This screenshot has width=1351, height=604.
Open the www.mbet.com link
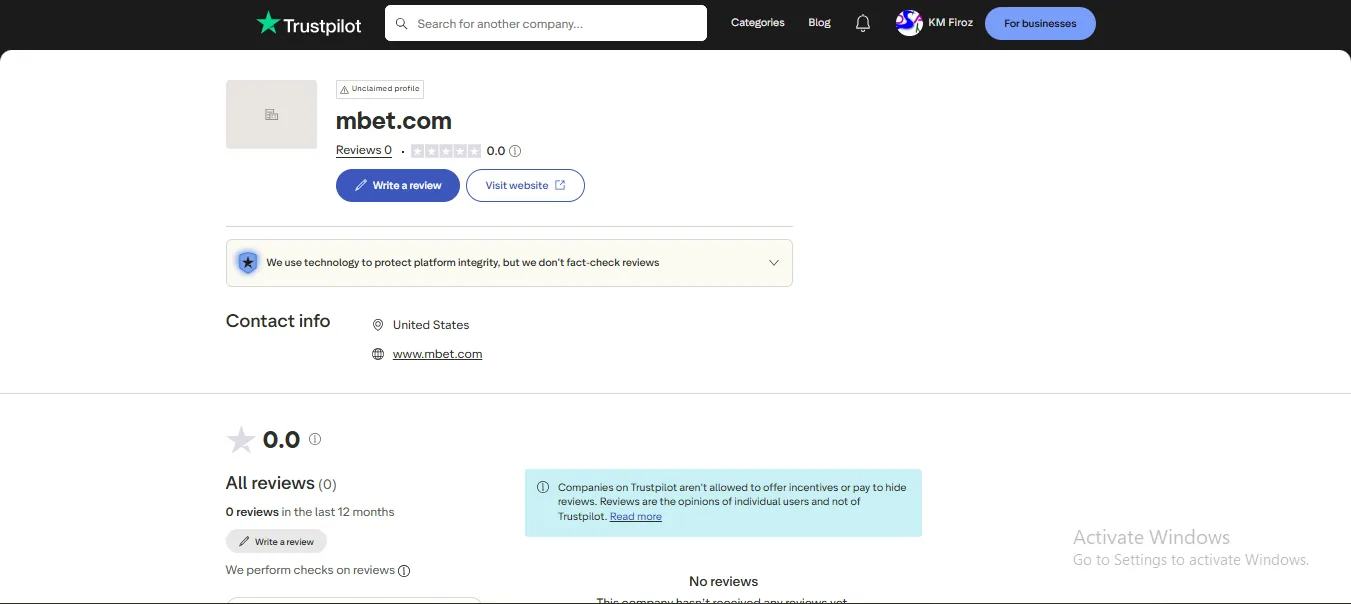coord(437,354)
